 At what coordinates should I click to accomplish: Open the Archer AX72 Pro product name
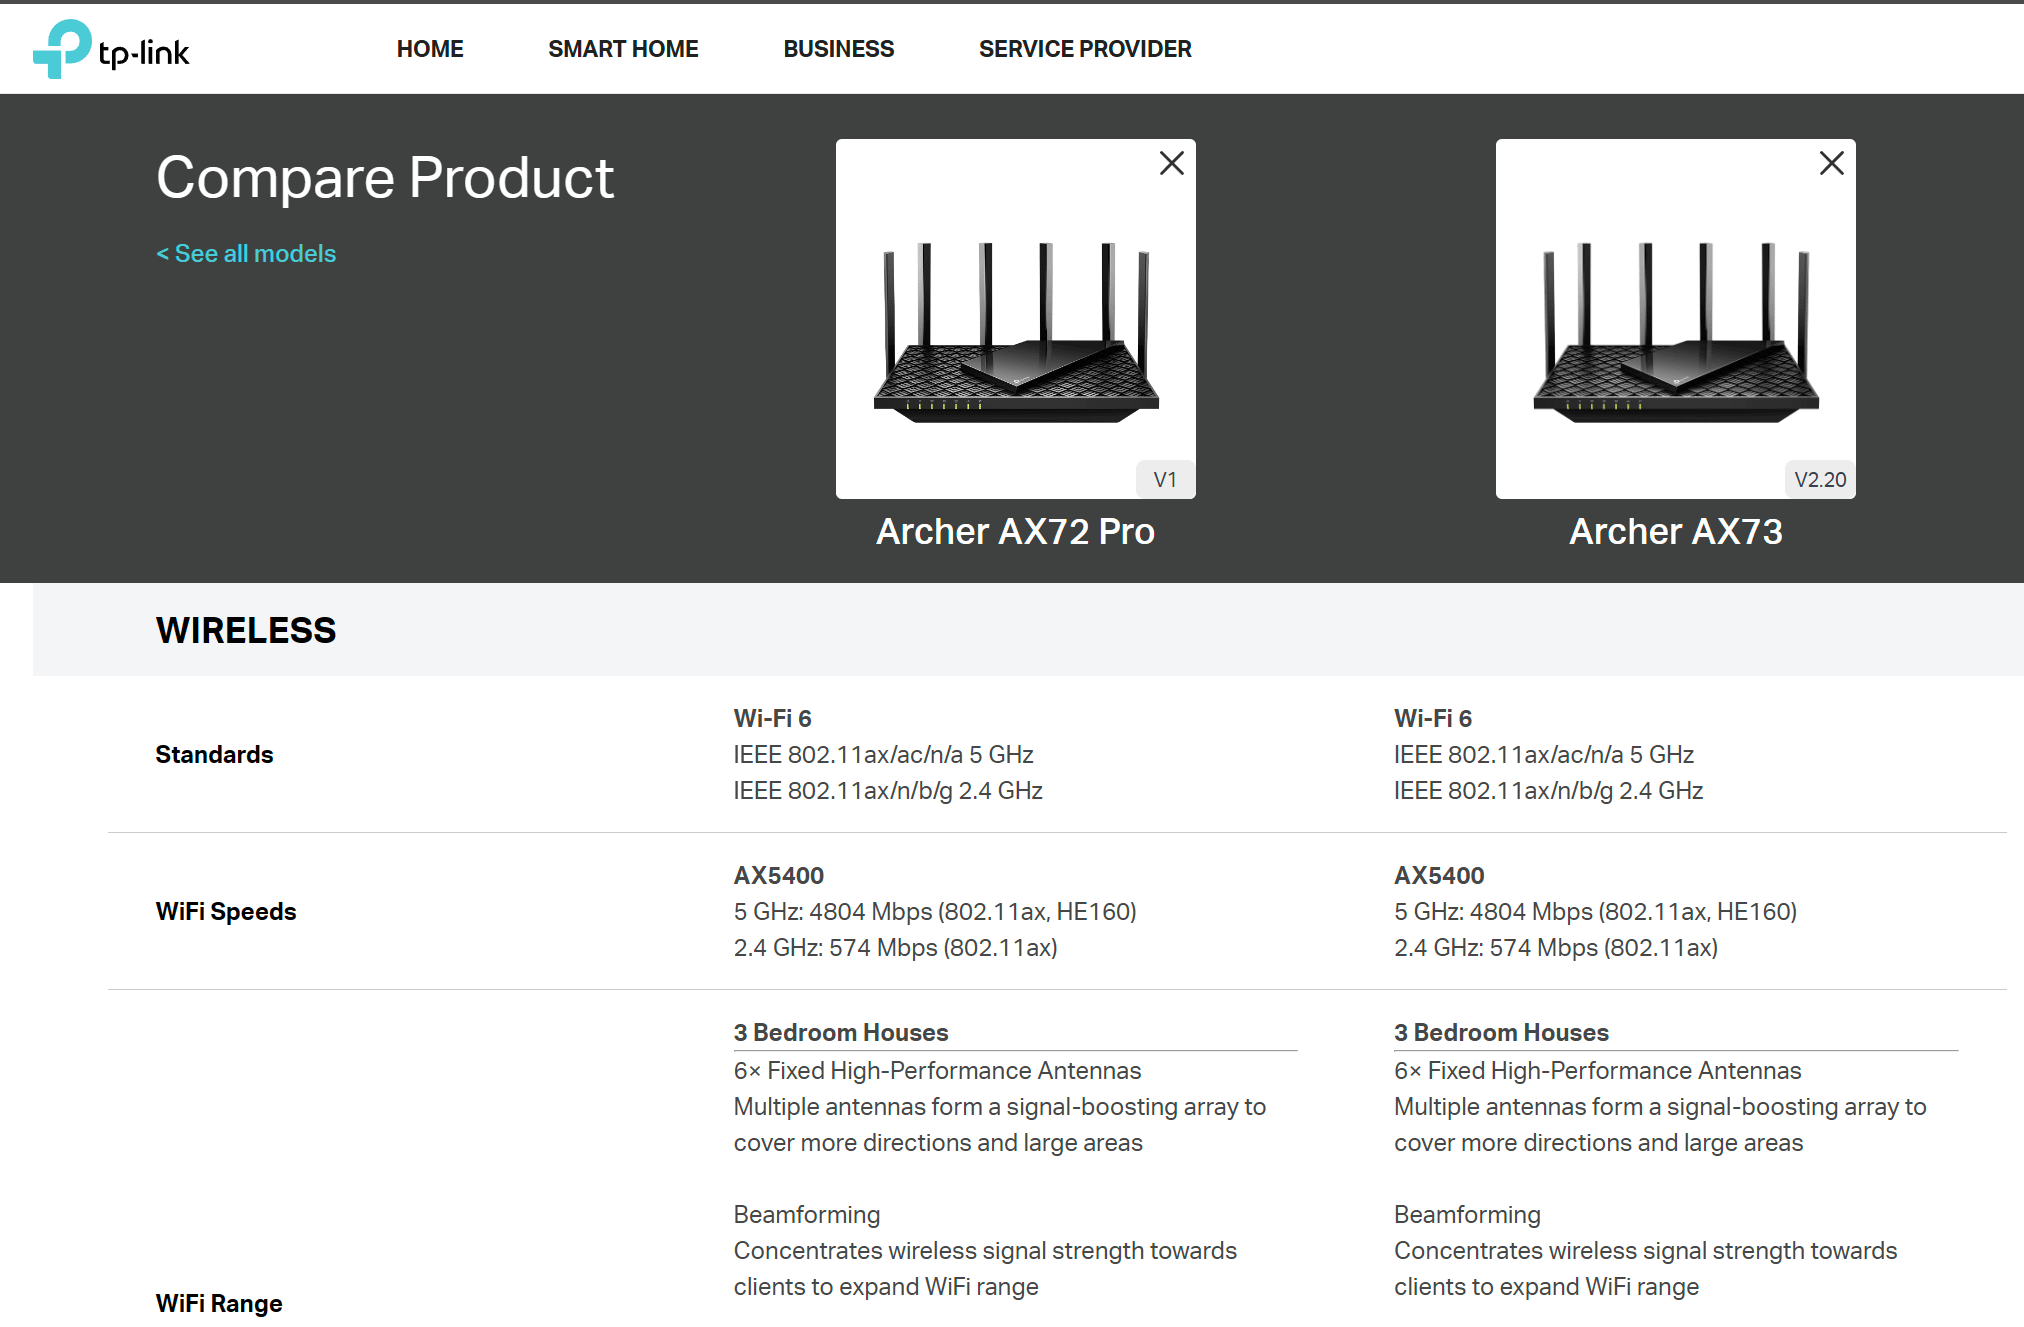point(1016,532)
